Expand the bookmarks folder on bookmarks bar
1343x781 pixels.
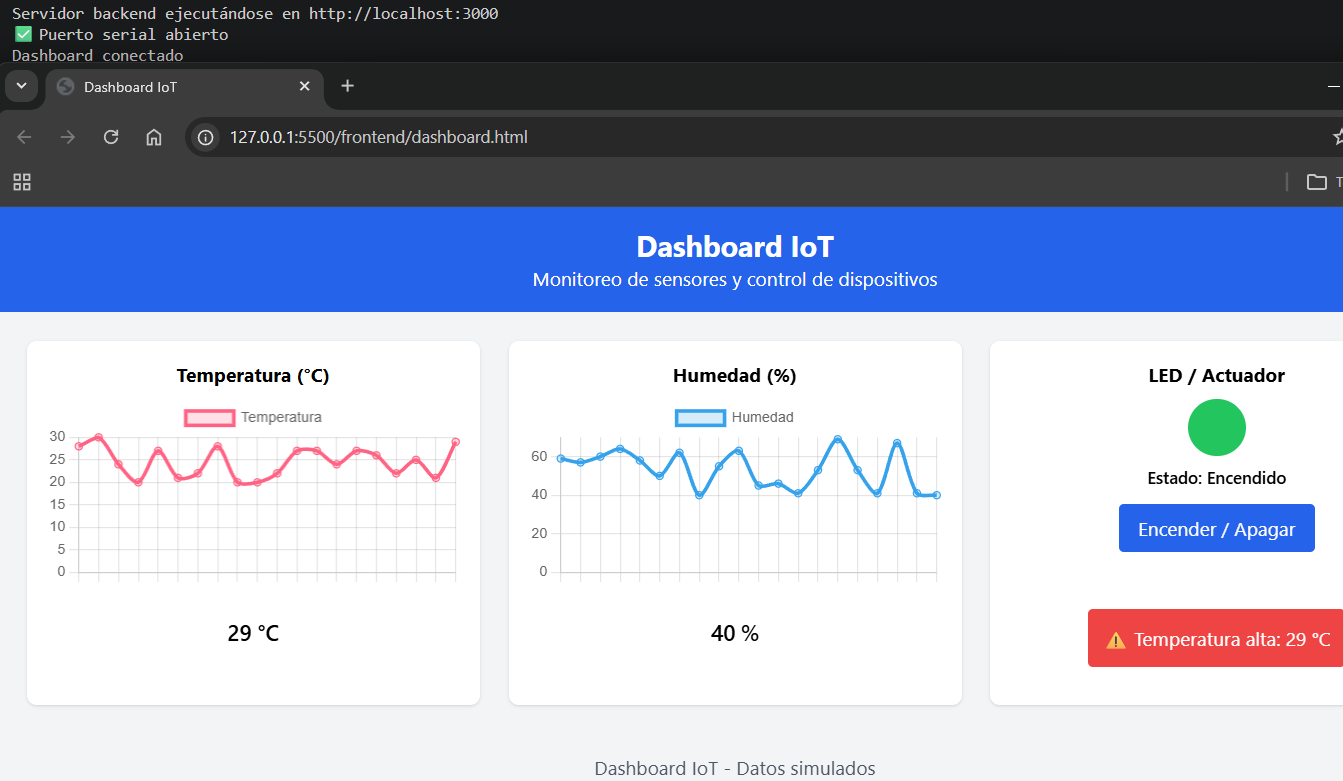click(x=1319, y=182)
